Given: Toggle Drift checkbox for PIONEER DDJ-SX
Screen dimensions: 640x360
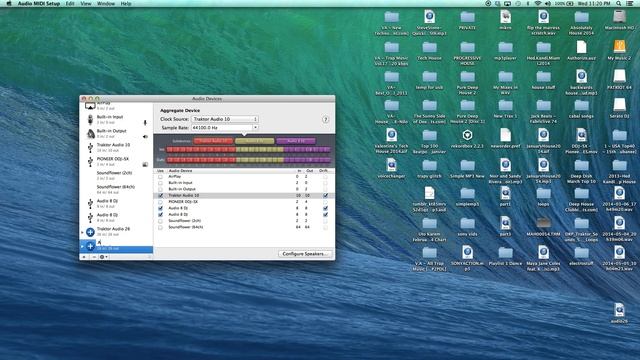Looking at the screenshot, I should pyautogui.click(x=325, y=202).
